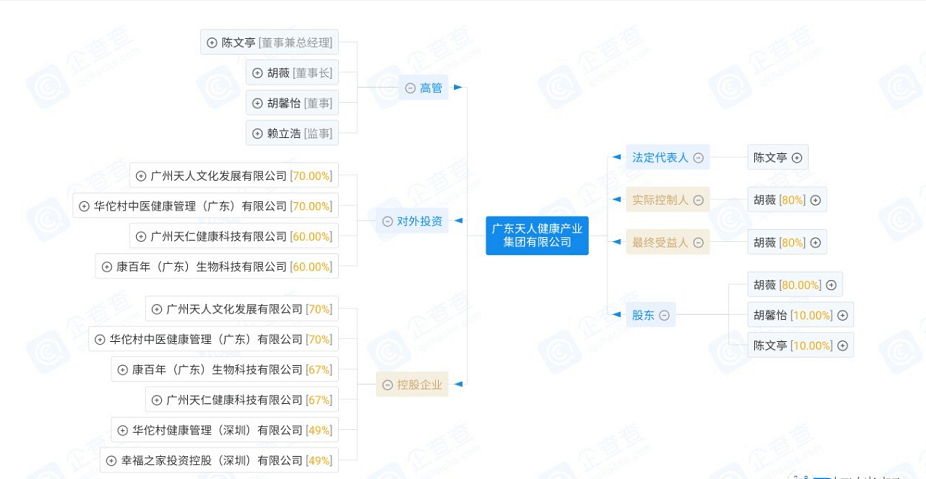Click plus icon beside 陈文亭 董事兼总经理
Image resolution: width=926 pixels, height=479 pixels.
click(x=212, y=42)
